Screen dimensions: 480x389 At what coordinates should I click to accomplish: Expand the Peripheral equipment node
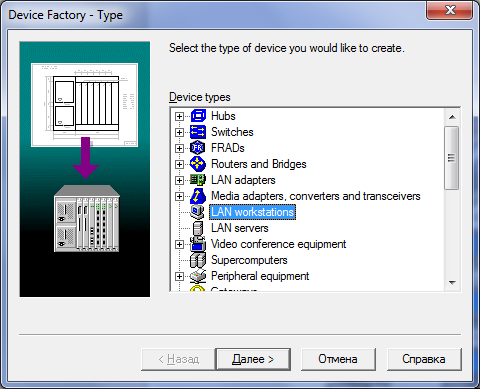click(x=179, y=276)
